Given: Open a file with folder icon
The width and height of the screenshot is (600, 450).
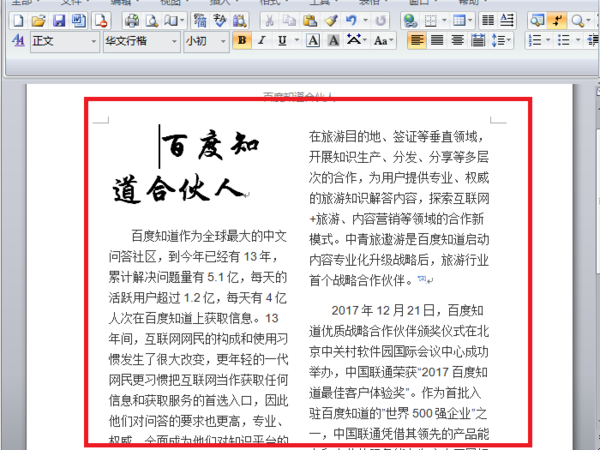Looking at the screenshot, I should pyautogui.click(x=38, y=20).
